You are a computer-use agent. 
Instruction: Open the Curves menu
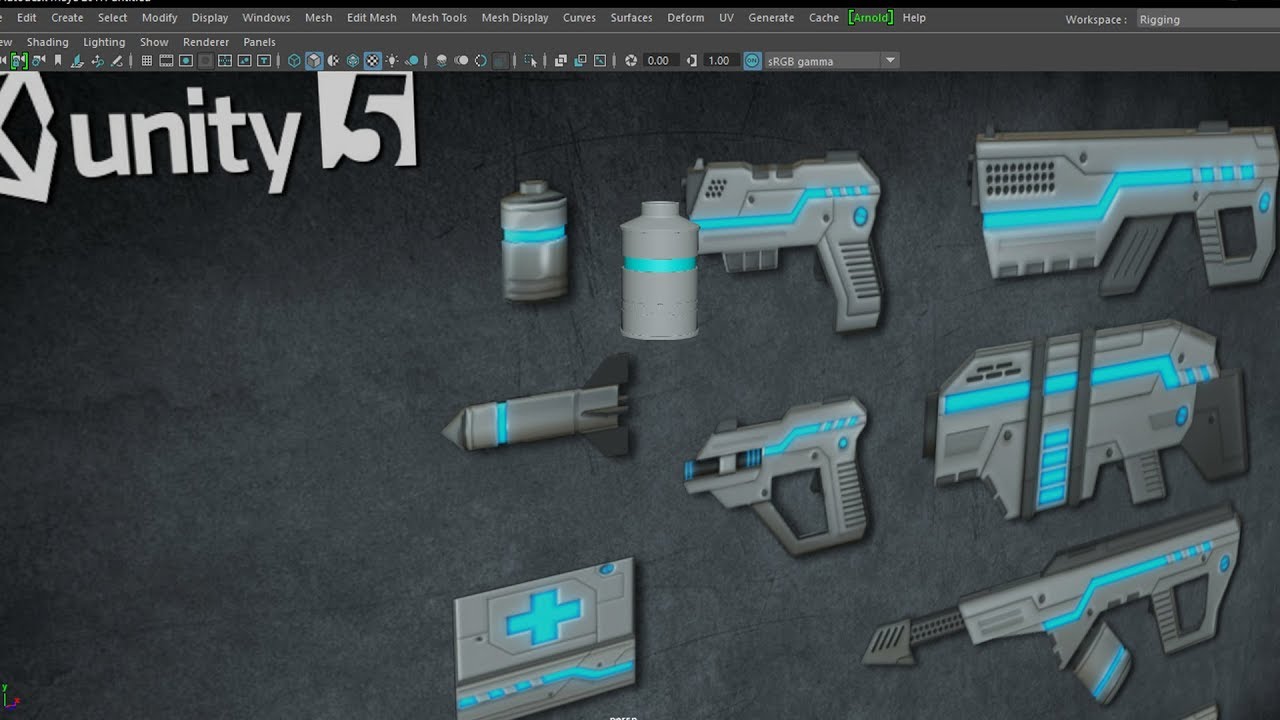pos(579,18)
